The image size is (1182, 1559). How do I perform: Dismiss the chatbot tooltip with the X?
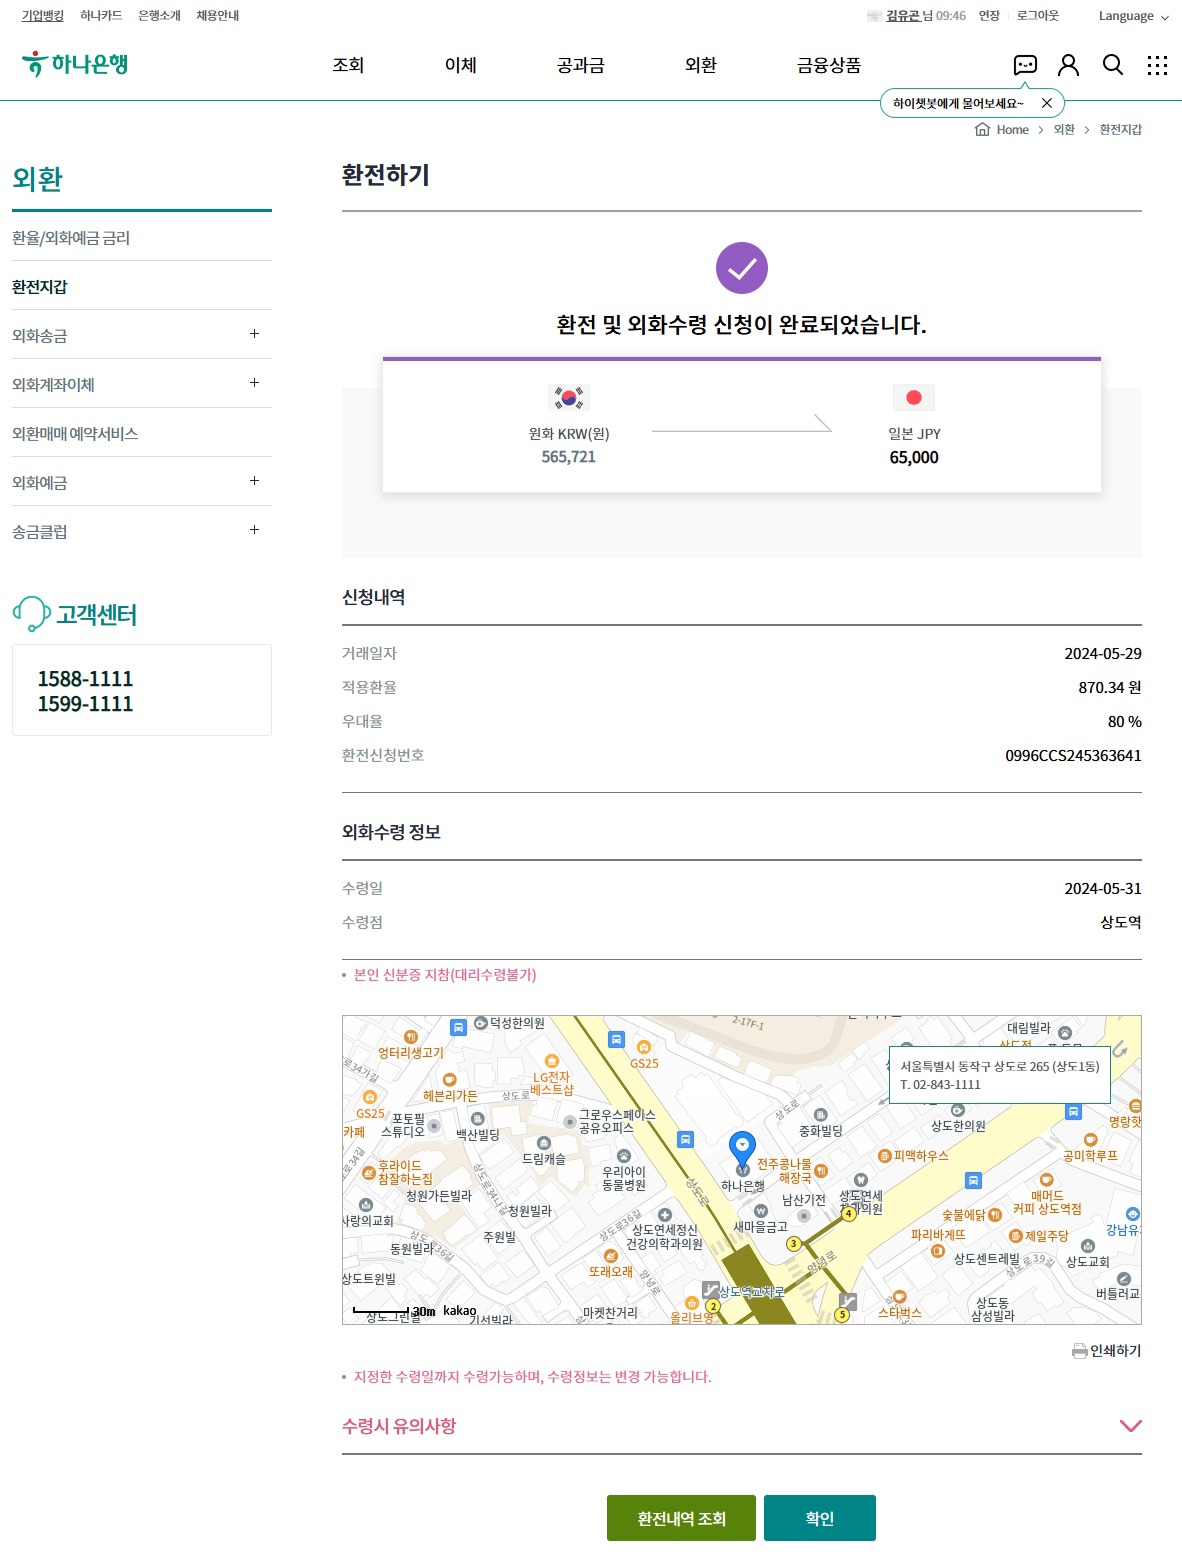[1046, 102]
